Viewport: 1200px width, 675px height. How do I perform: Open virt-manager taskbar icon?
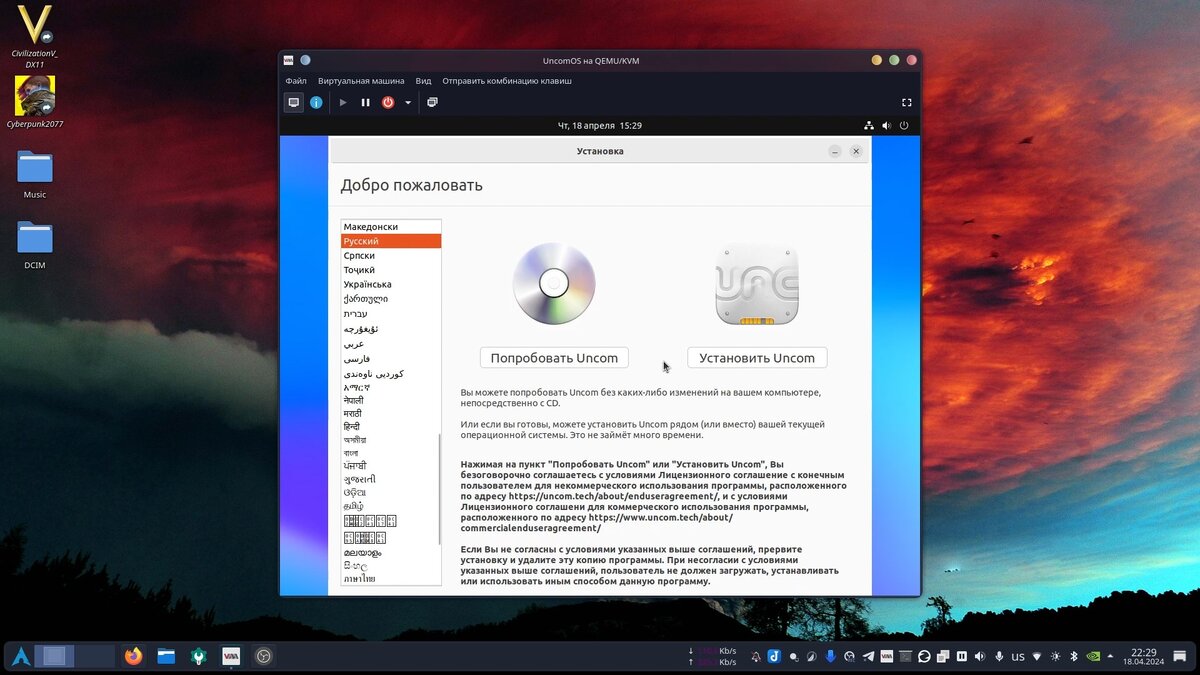pos(231,656)
